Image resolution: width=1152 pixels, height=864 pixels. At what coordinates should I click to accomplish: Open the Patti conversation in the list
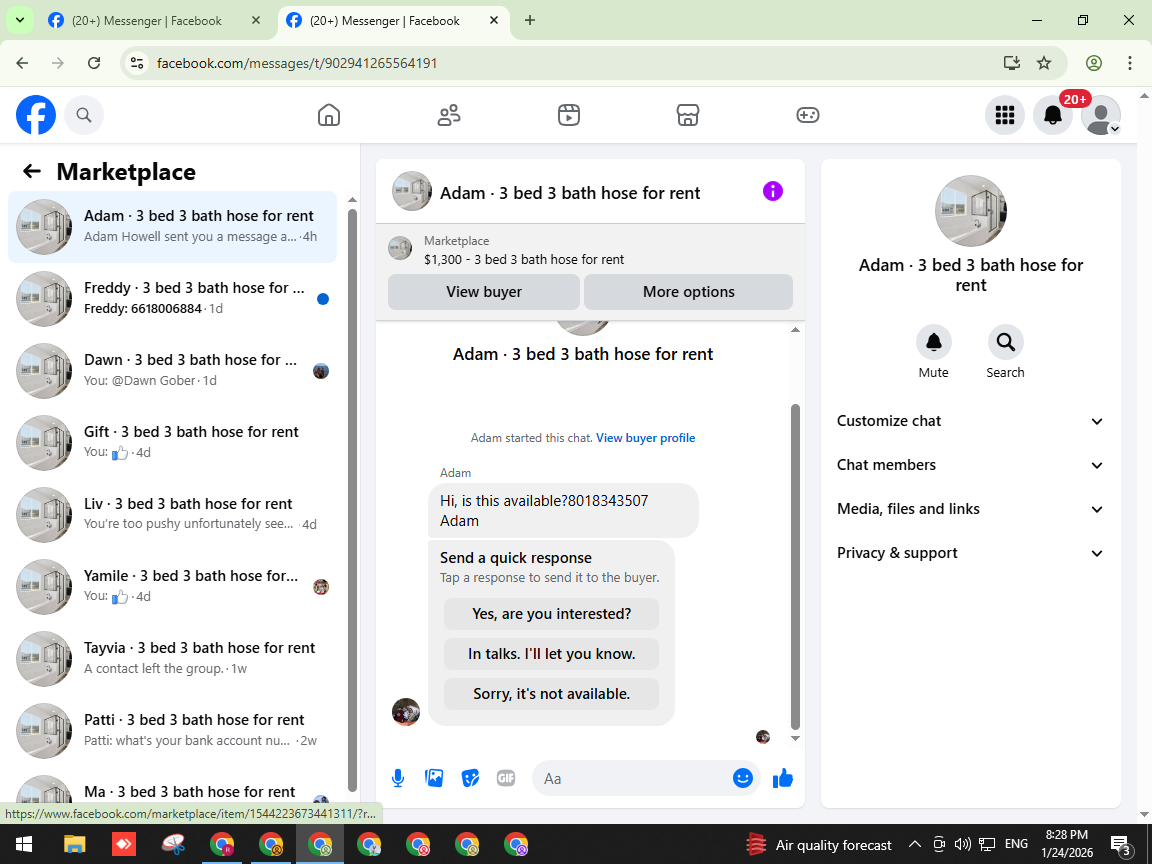tap(173, 730)
